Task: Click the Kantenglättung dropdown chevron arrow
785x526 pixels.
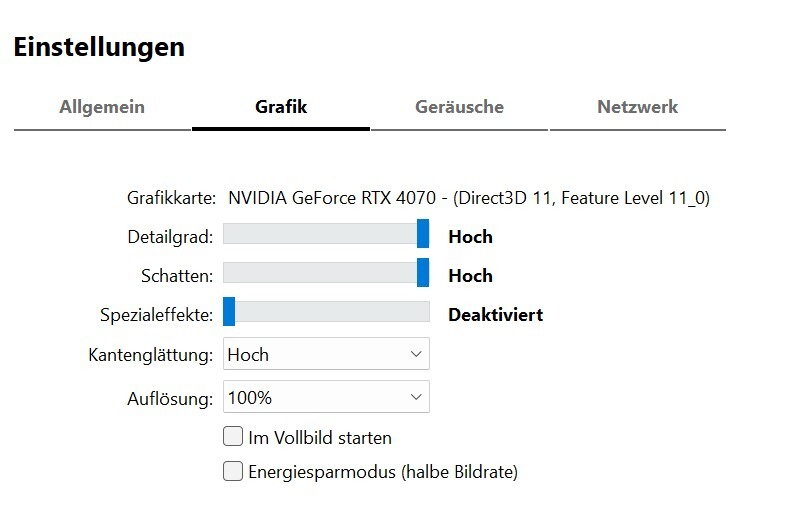Action: click(416, 354)
